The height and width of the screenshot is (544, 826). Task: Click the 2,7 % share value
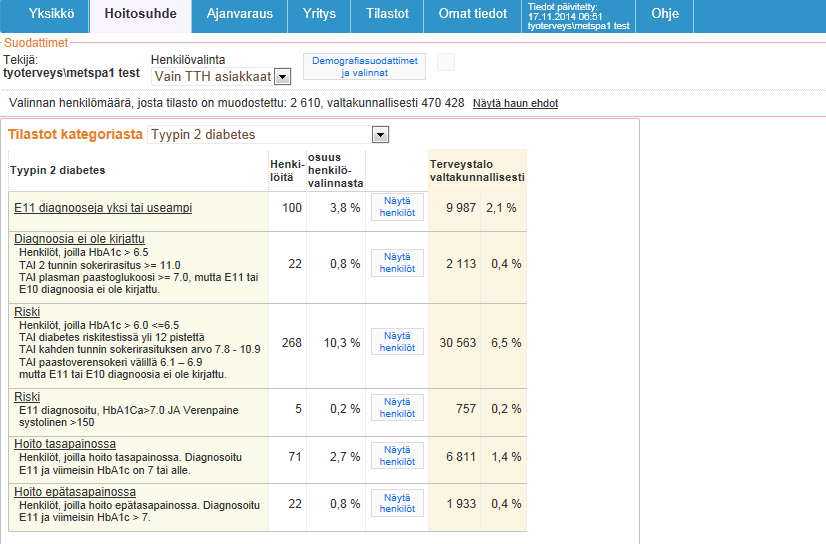[x=345, y=457]
